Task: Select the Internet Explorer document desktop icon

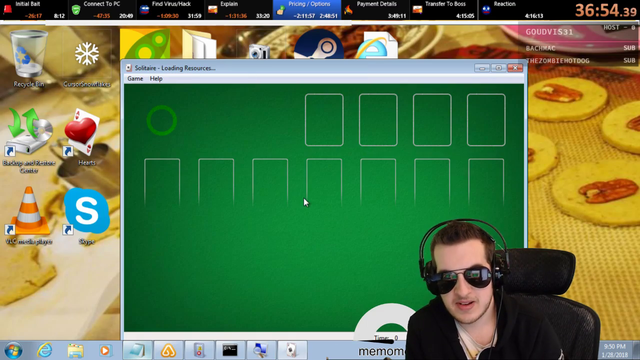Action: (x=376, y=45)
